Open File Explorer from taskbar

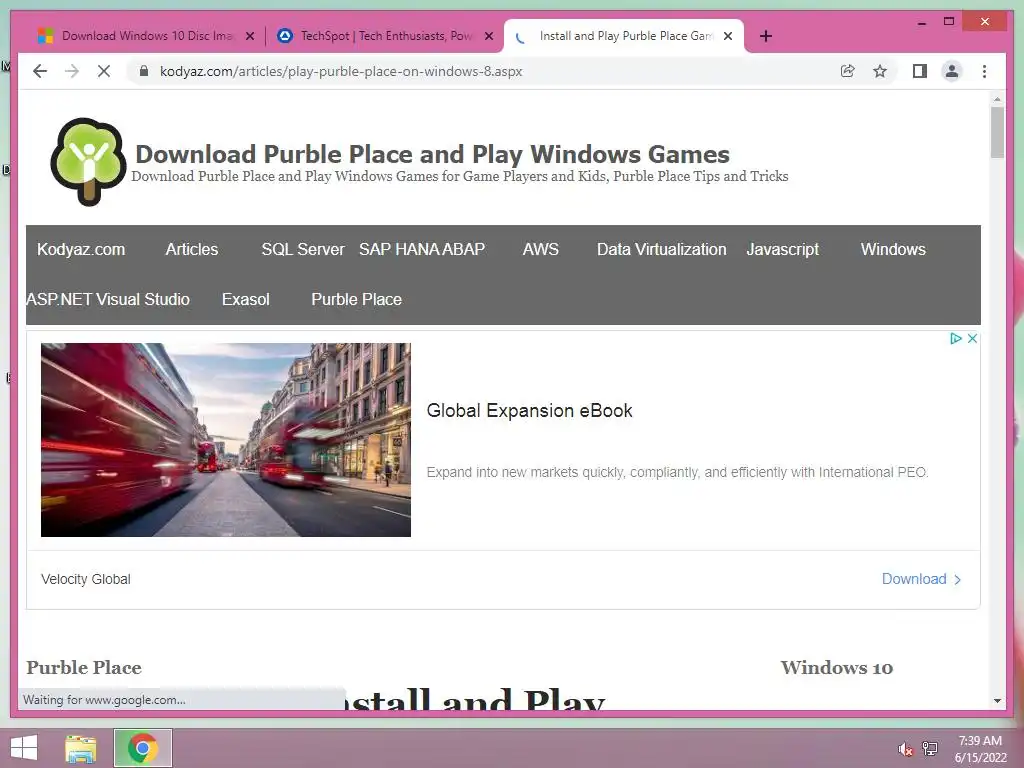click(80, 748)
